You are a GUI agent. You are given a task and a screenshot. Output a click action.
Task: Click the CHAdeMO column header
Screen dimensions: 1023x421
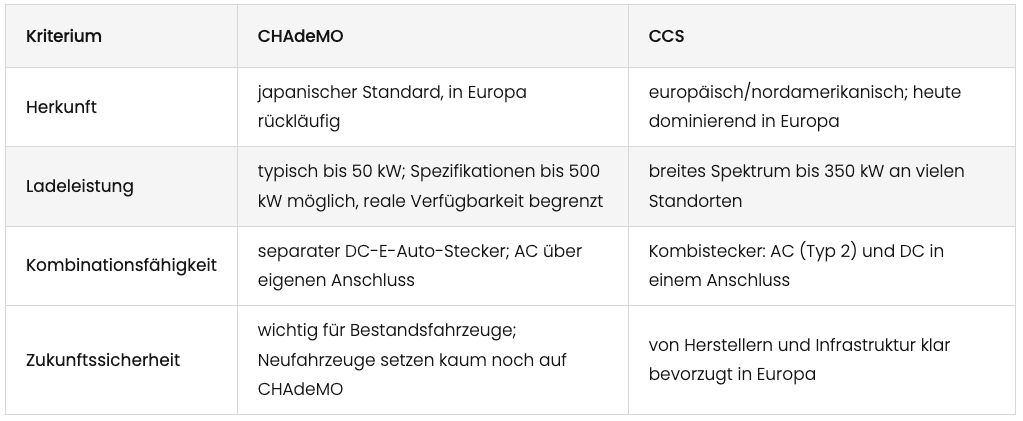coord(300,37)
